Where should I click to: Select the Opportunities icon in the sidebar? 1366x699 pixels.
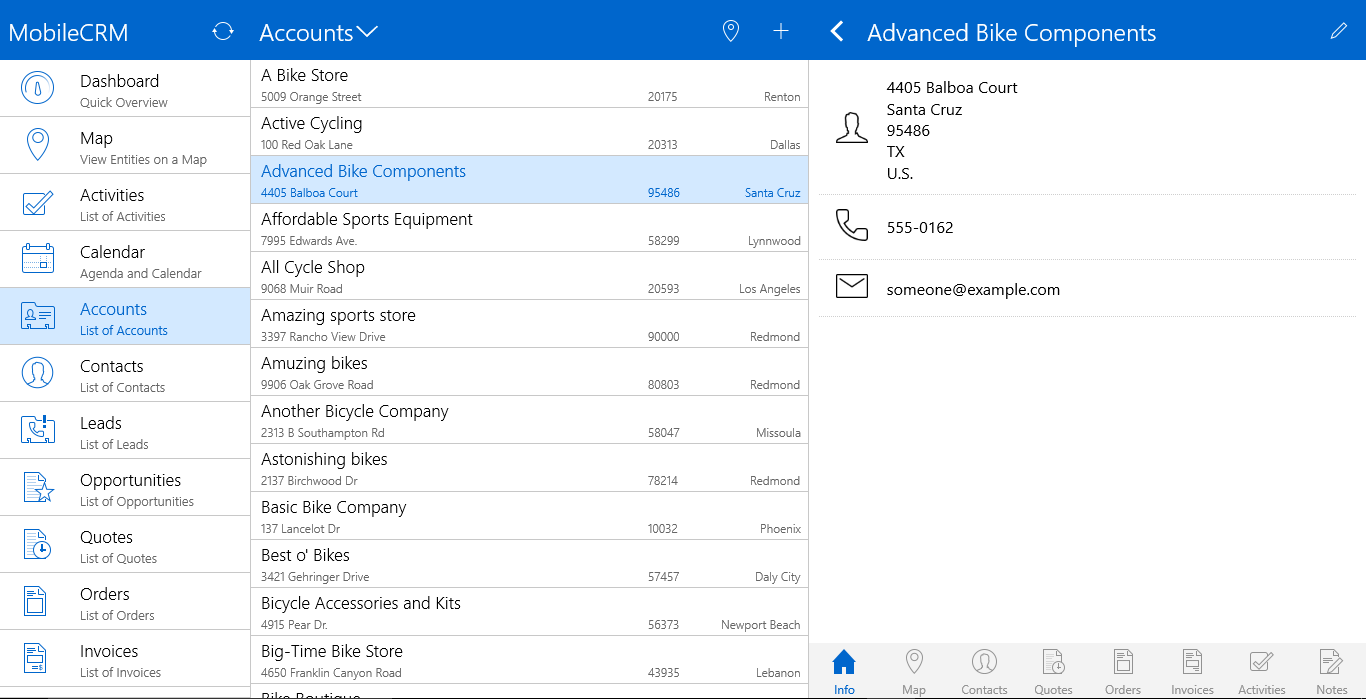click(37, 487)
